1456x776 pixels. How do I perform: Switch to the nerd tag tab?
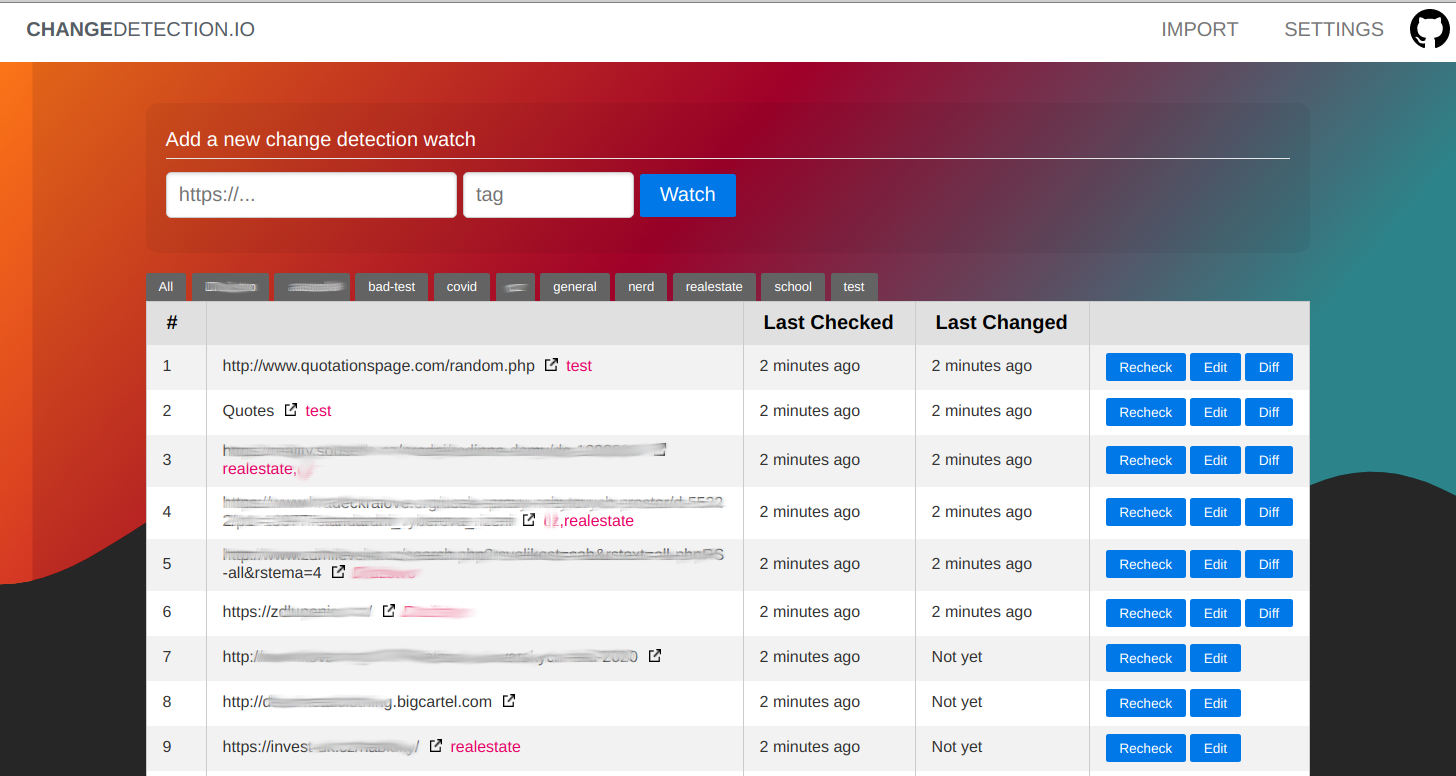coord(641,287)
